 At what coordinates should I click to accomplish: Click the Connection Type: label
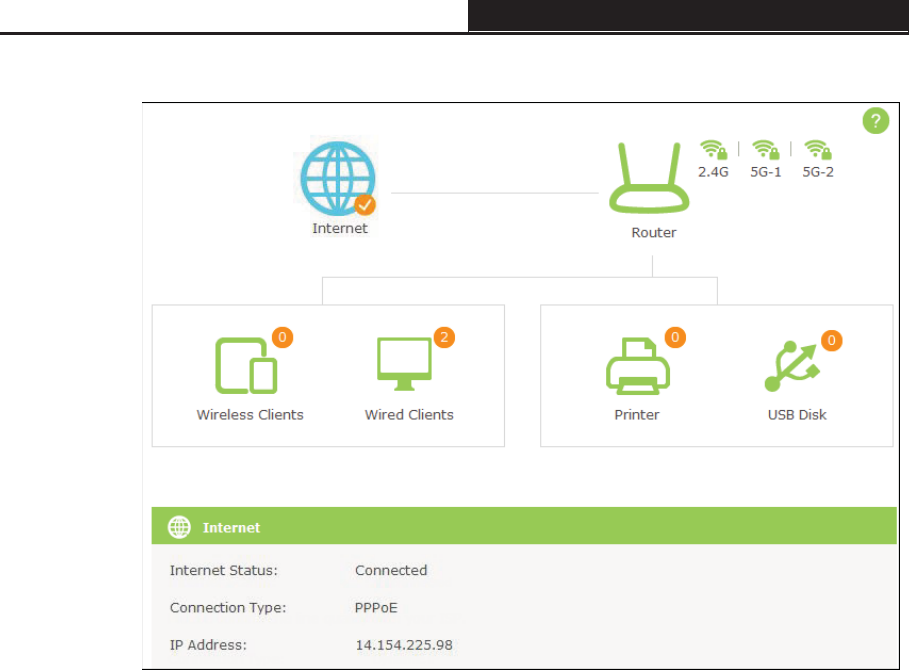[228, 608]
